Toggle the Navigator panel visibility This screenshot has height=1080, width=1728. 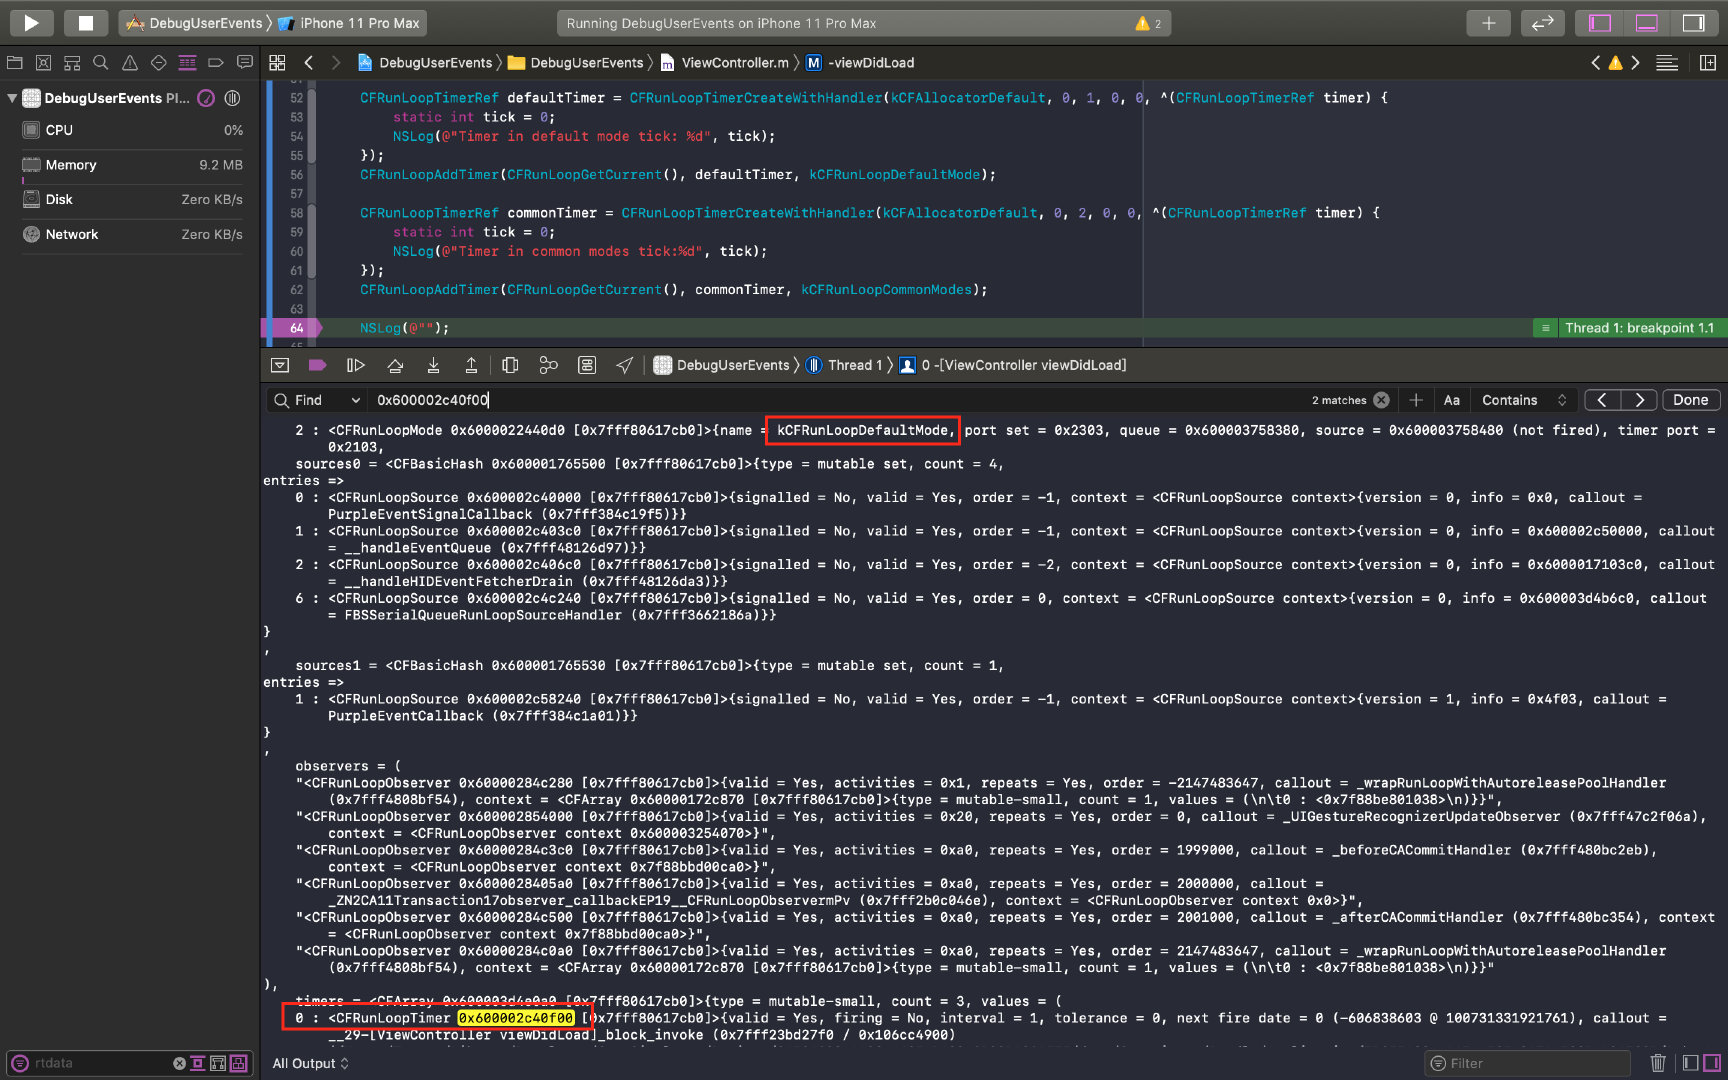pyautogui.click(x=1600, y=23)
